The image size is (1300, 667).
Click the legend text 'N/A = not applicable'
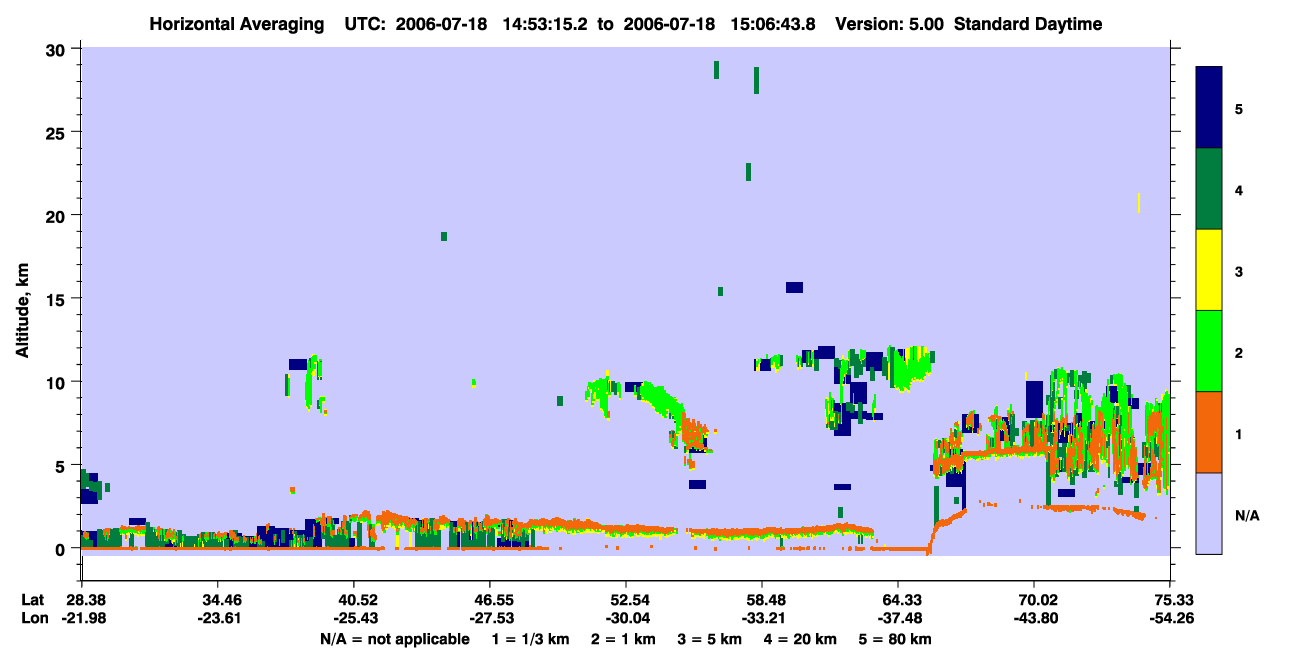[395, 639]
